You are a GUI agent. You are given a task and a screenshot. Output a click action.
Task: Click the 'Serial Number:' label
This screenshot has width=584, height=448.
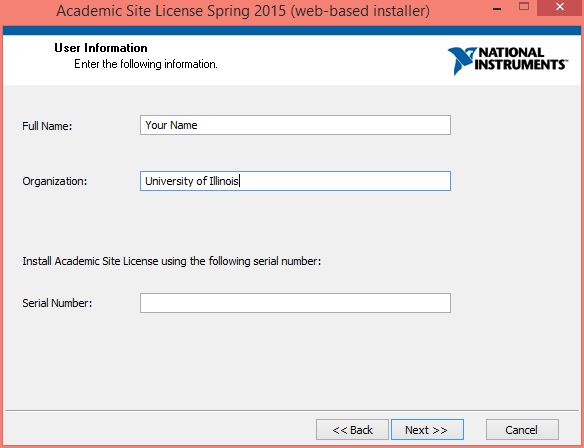(57, 303)
